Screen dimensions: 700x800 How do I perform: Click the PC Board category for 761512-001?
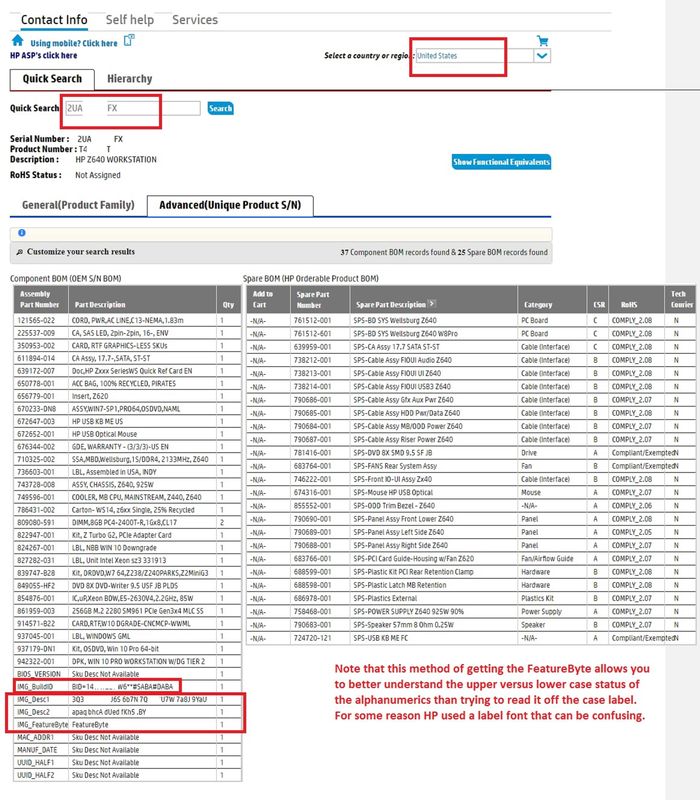coord(535,320)
